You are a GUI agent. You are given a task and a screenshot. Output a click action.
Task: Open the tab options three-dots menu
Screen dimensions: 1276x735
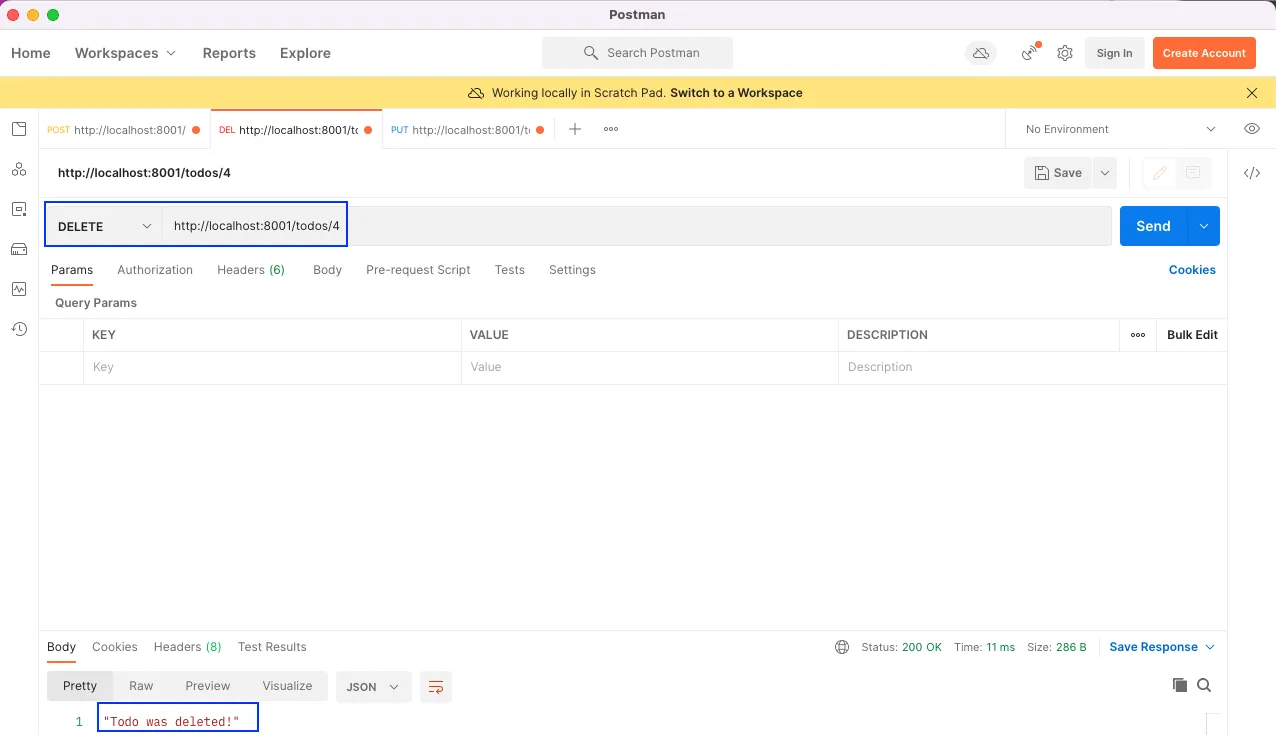611,129
